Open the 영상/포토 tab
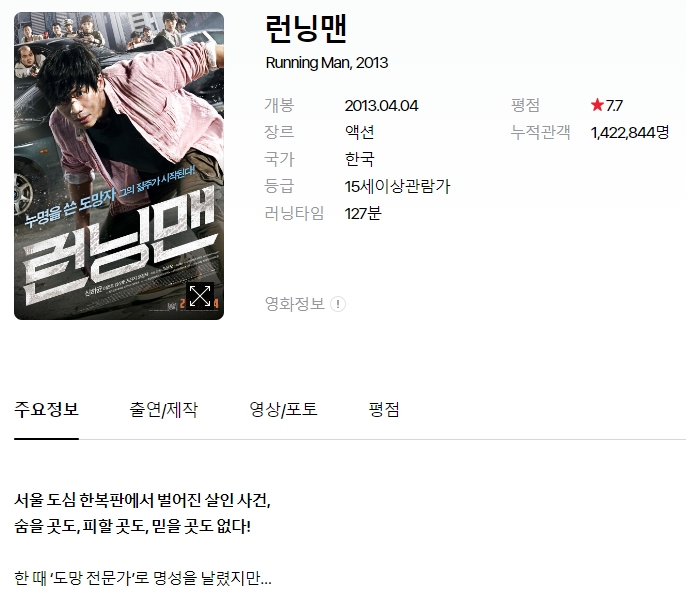The height and width of the screenshot is (592, 686). tap(284, 410)
